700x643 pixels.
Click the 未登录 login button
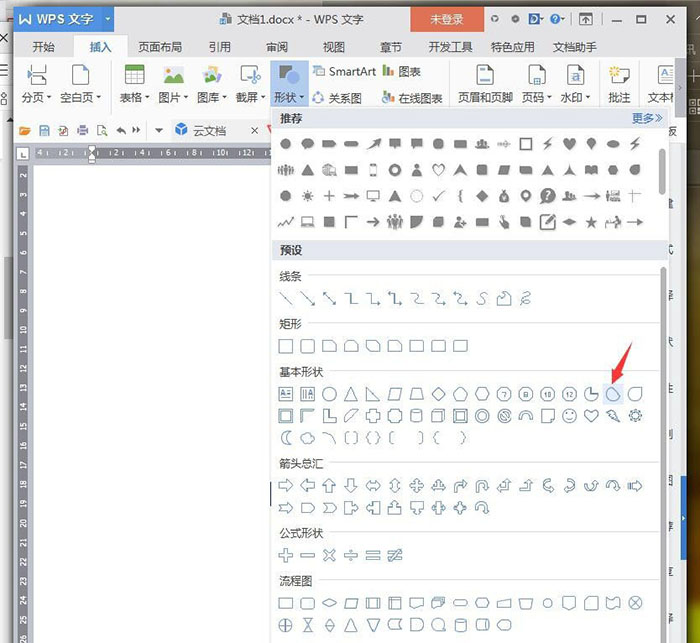point(447,20)
